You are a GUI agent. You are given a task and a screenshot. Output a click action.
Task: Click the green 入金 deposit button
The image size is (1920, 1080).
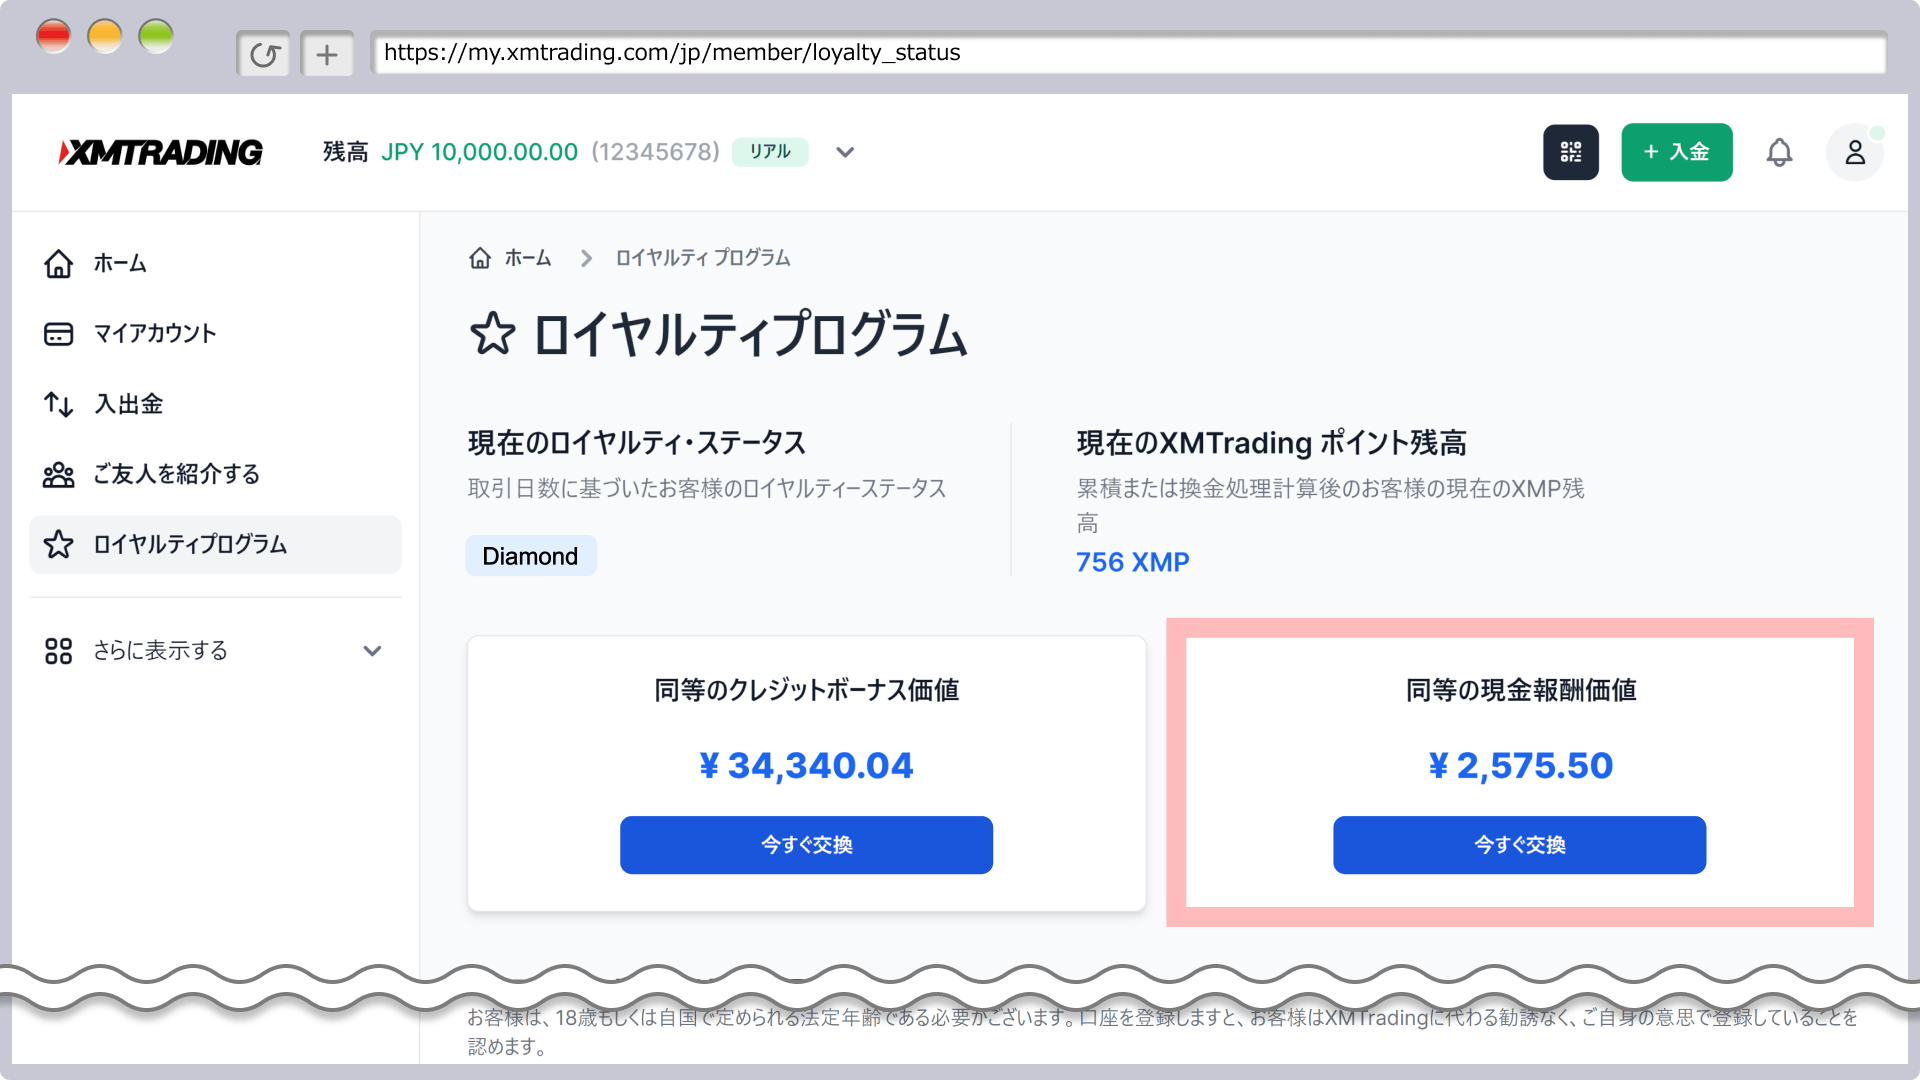(1677, 152)
